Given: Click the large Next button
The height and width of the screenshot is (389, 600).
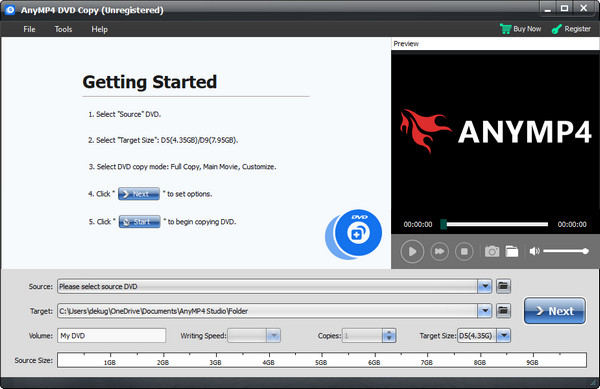Looking at the screenshot, I should point(554,311).
